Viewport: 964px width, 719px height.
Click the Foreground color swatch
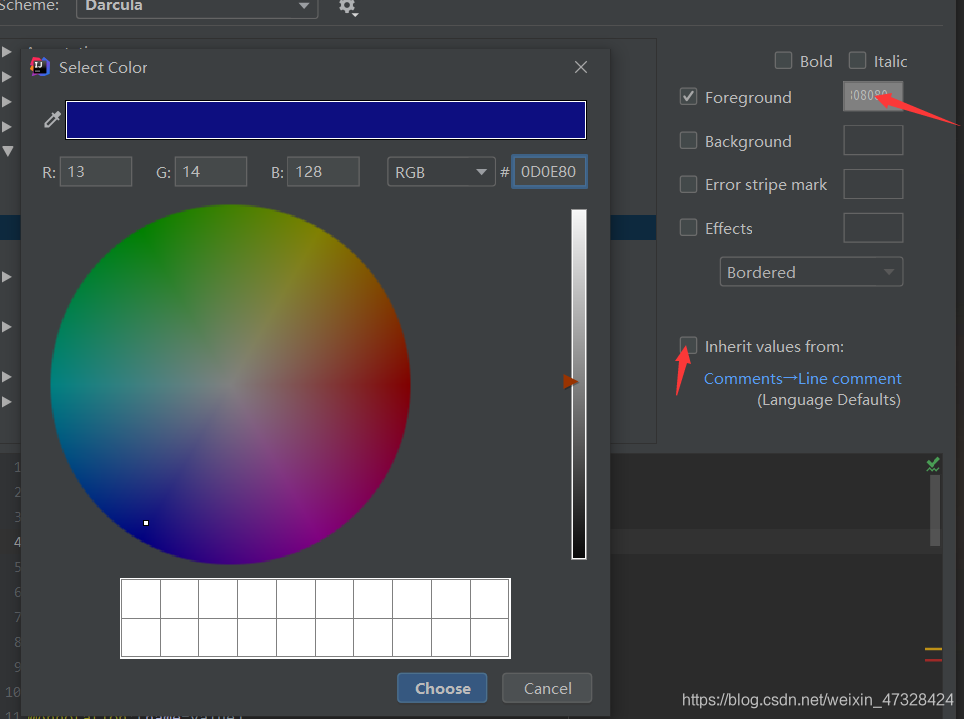pyautogui.click(x=873, y=96)
